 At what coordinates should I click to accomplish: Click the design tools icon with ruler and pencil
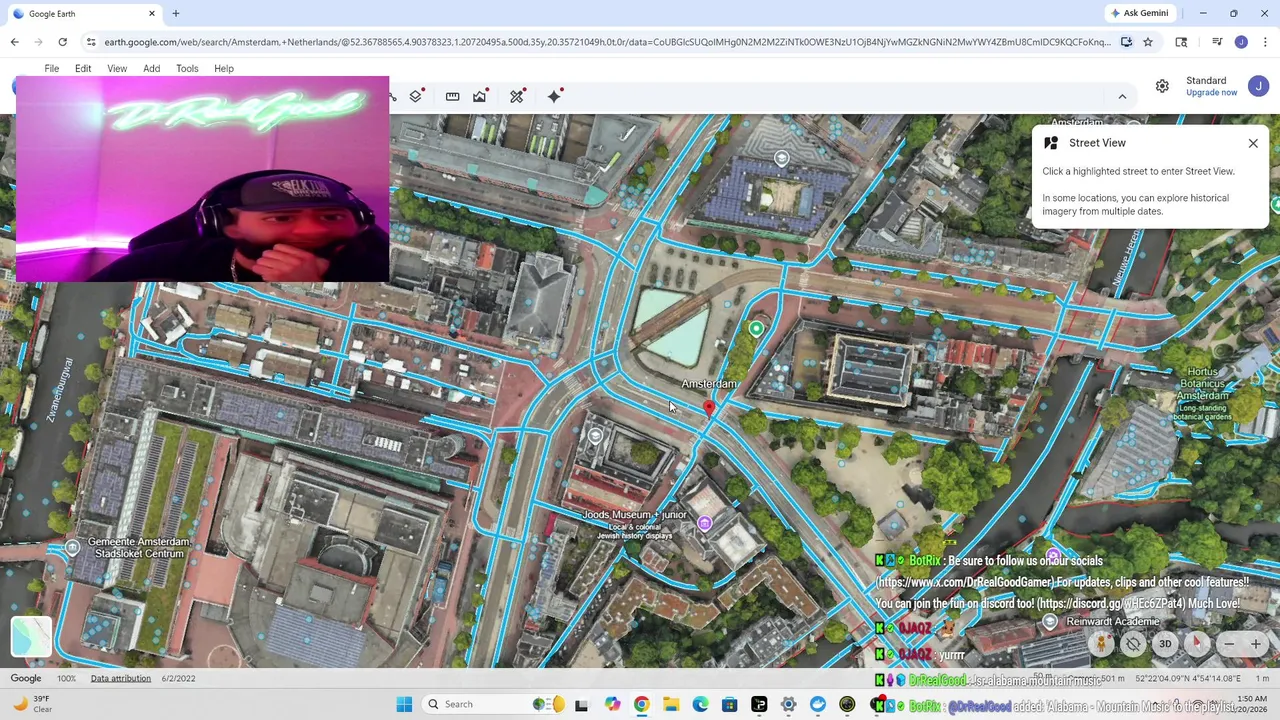click(517, 96)
